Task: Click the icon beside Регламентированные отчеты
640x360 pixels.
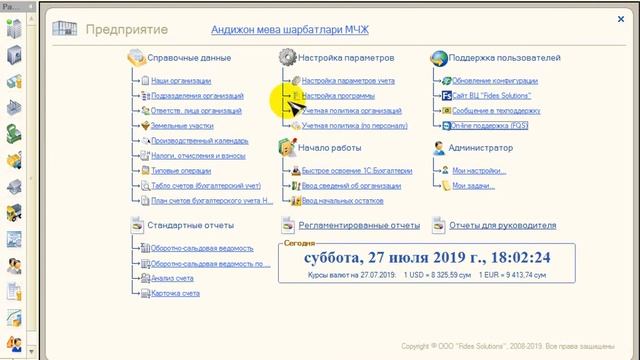Action: (x=288, y=225)
